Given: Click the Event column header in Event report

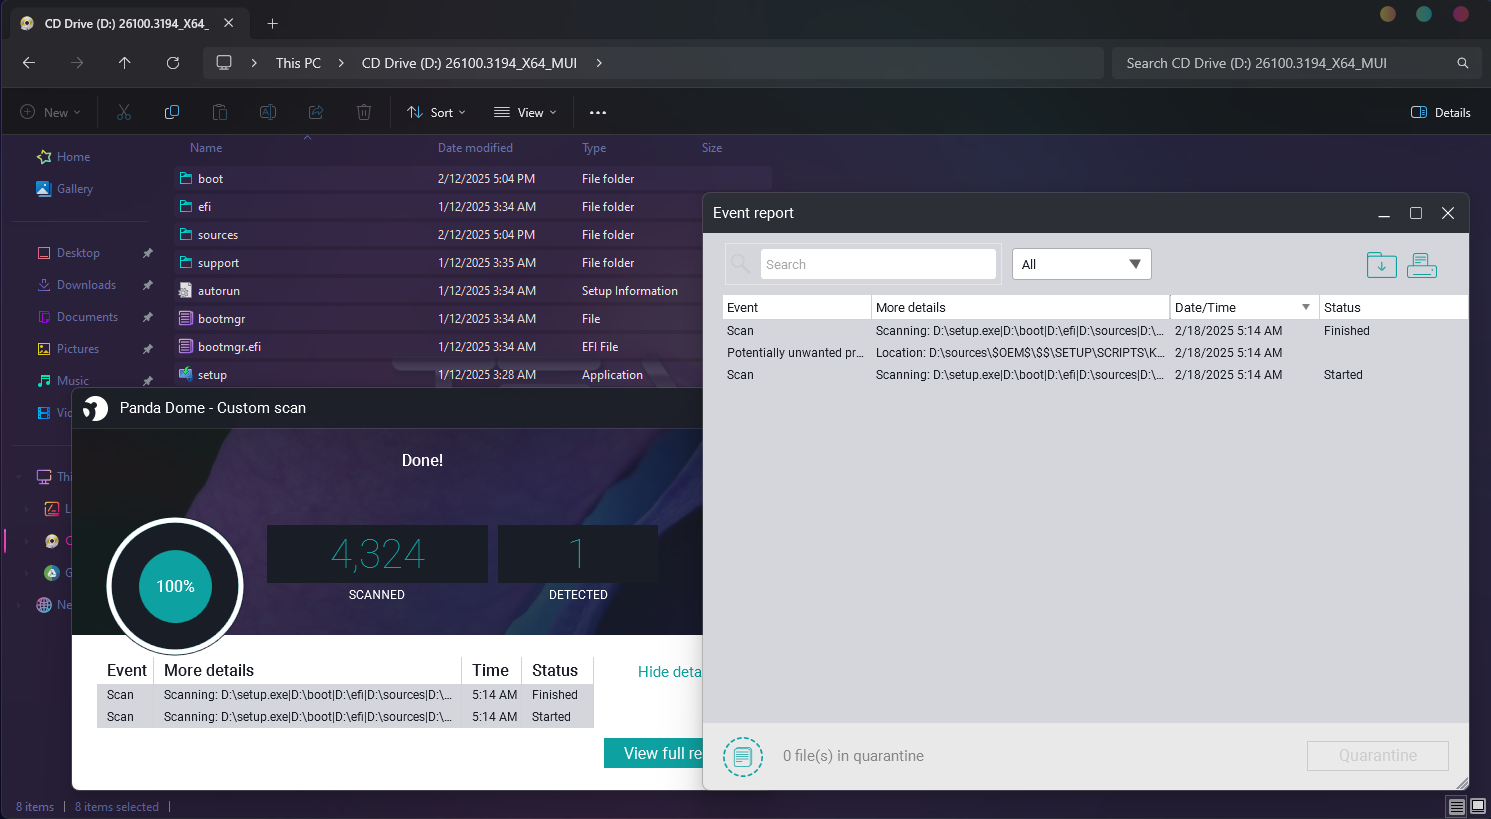Looking at the screenshot, I should click(797, 307).
